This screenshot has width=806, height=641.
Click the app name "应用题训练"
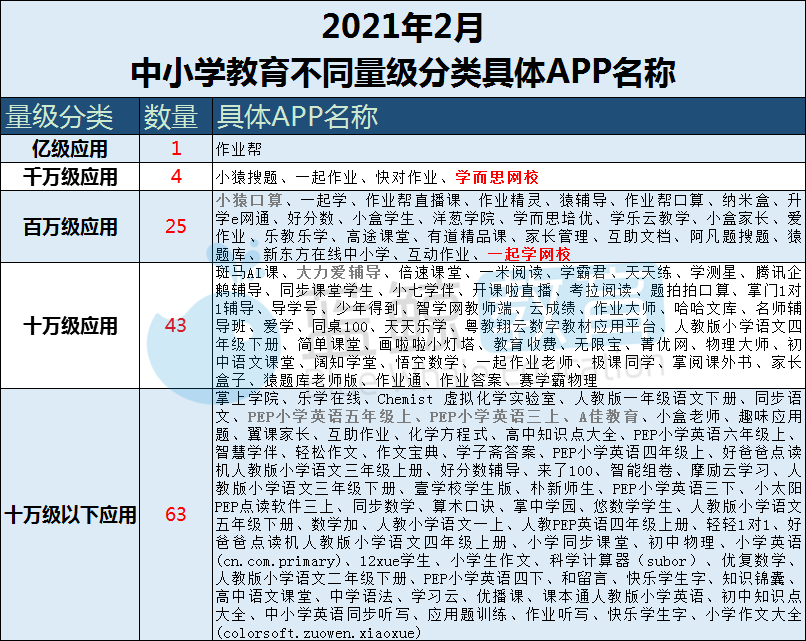pyautogui.click(x=467, y=614)
